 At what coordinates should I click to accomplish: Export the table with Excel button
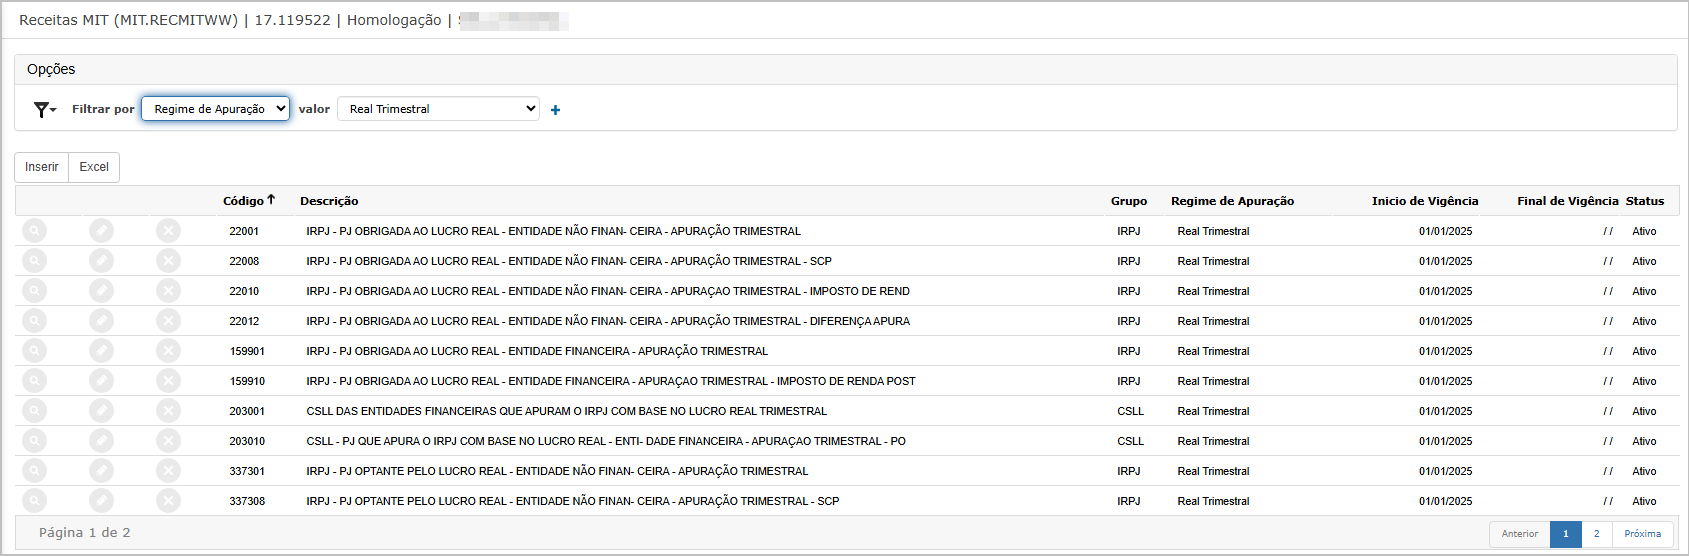(94, 167)
